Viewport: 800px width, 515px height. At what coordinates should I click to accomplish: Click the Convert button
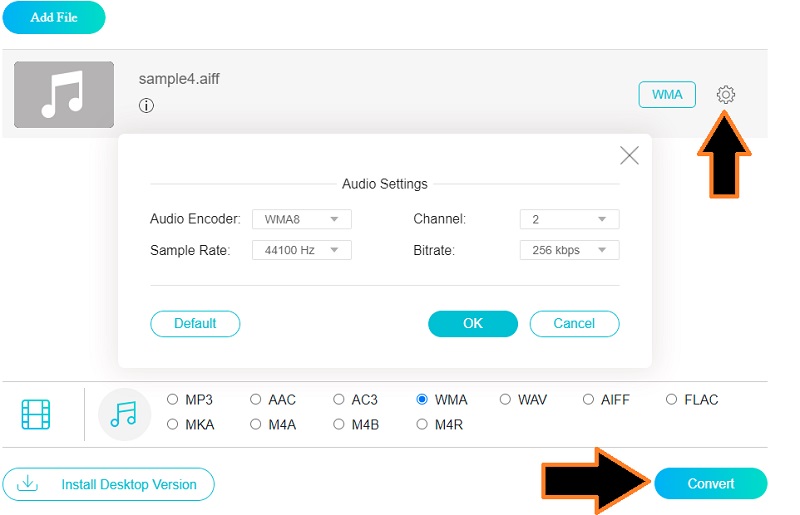[710, 484]
